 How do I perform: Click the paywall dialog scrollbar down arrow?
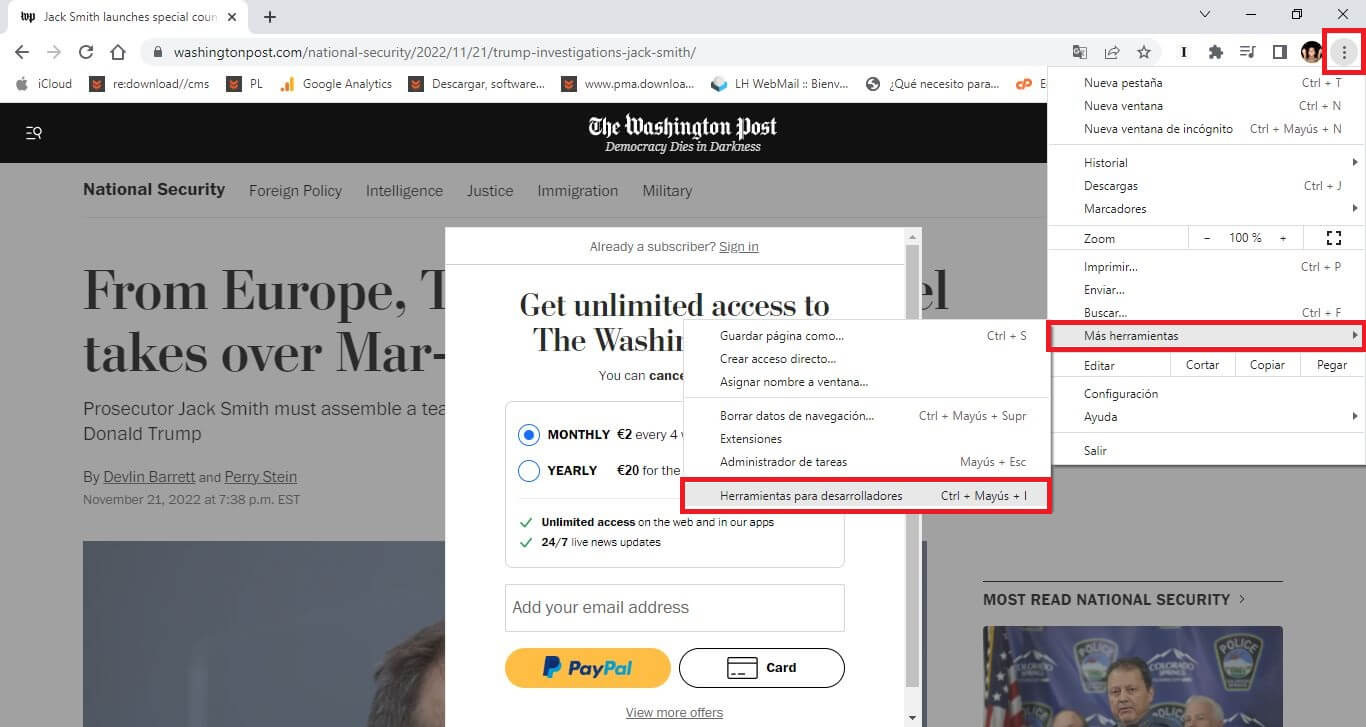[911, 718]
